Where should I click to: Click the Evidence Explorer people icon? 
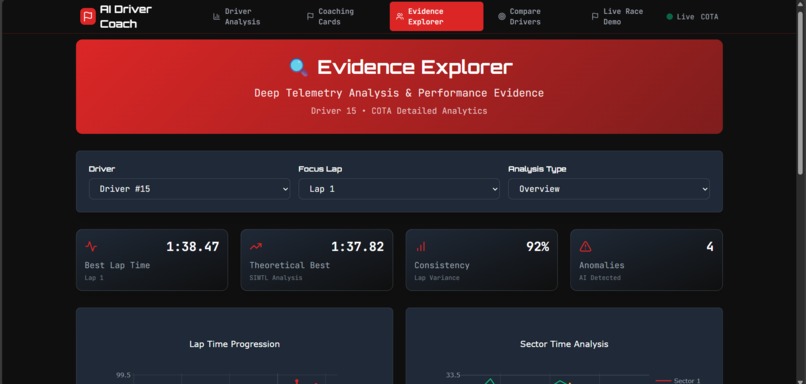[400, 16]
